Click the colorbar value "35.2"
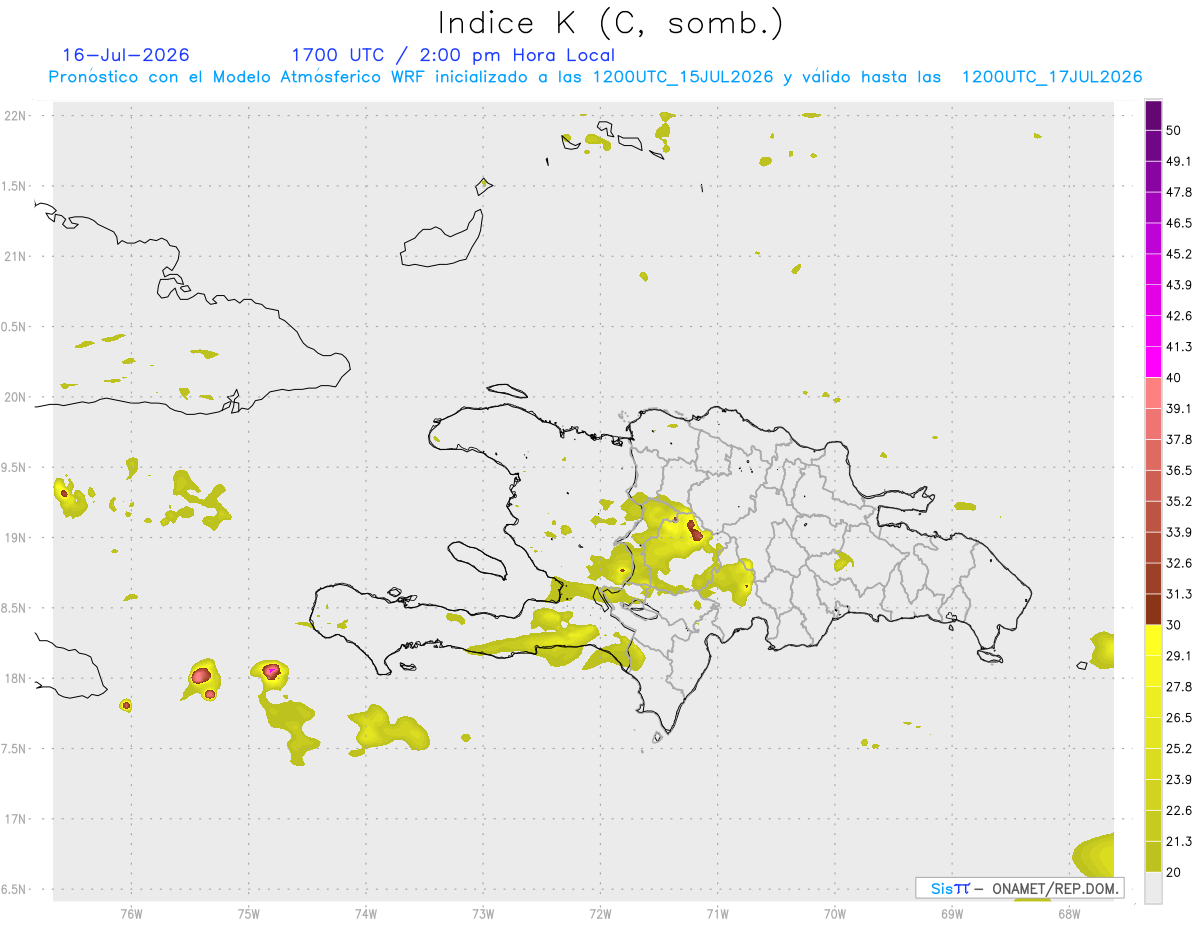Screen dimensions: 1200x927 tap(1179, 501)
